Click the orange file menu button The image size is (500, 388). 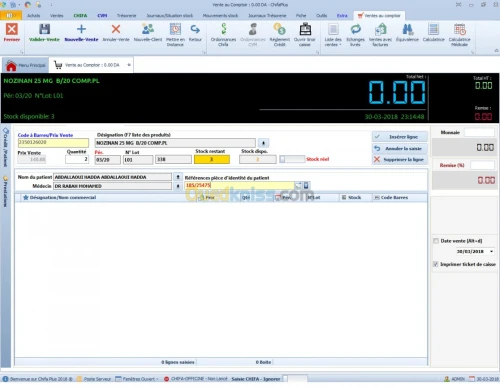11,15
